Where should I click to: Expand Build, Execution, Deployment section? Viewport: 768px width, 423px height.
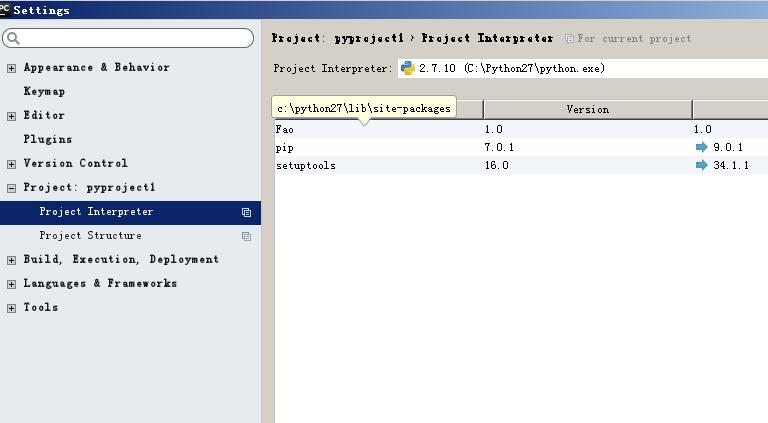point(11,260)
